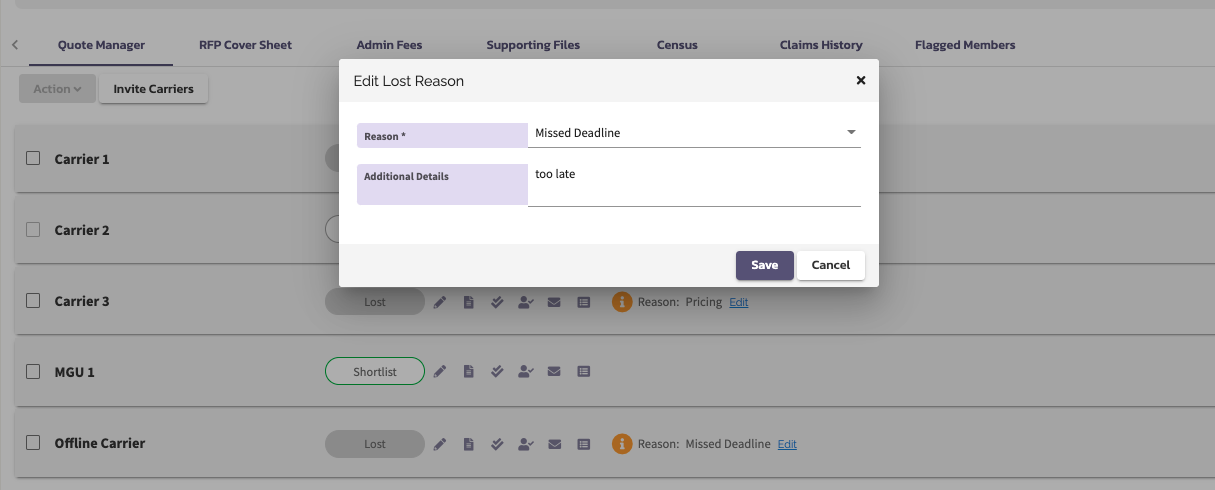Save the lost reason changes

[x=765, y=265]
